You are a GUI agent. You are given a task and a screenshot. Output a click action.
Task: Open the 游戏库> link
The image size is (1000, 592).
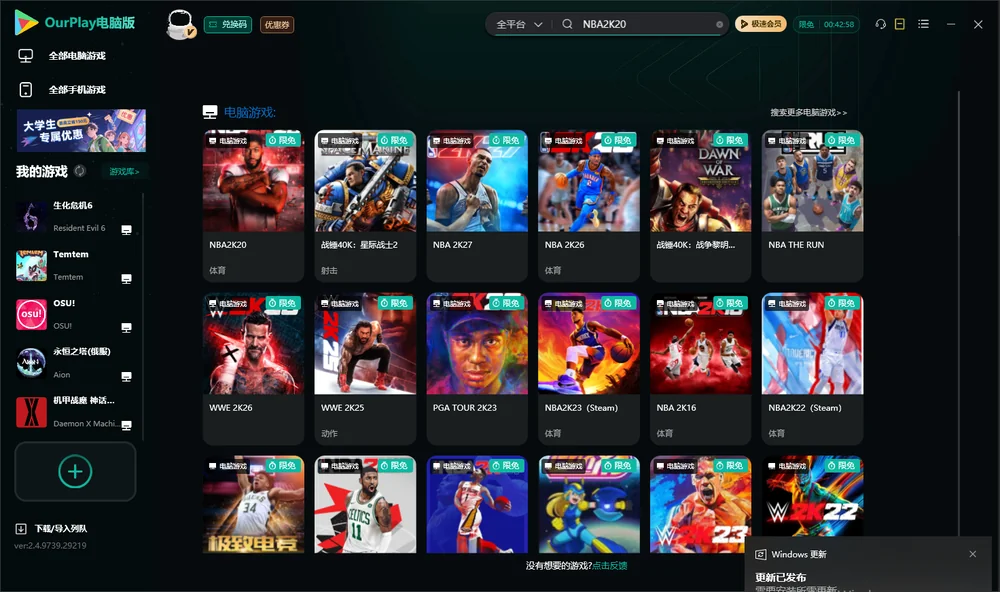(x=124, y=172)
